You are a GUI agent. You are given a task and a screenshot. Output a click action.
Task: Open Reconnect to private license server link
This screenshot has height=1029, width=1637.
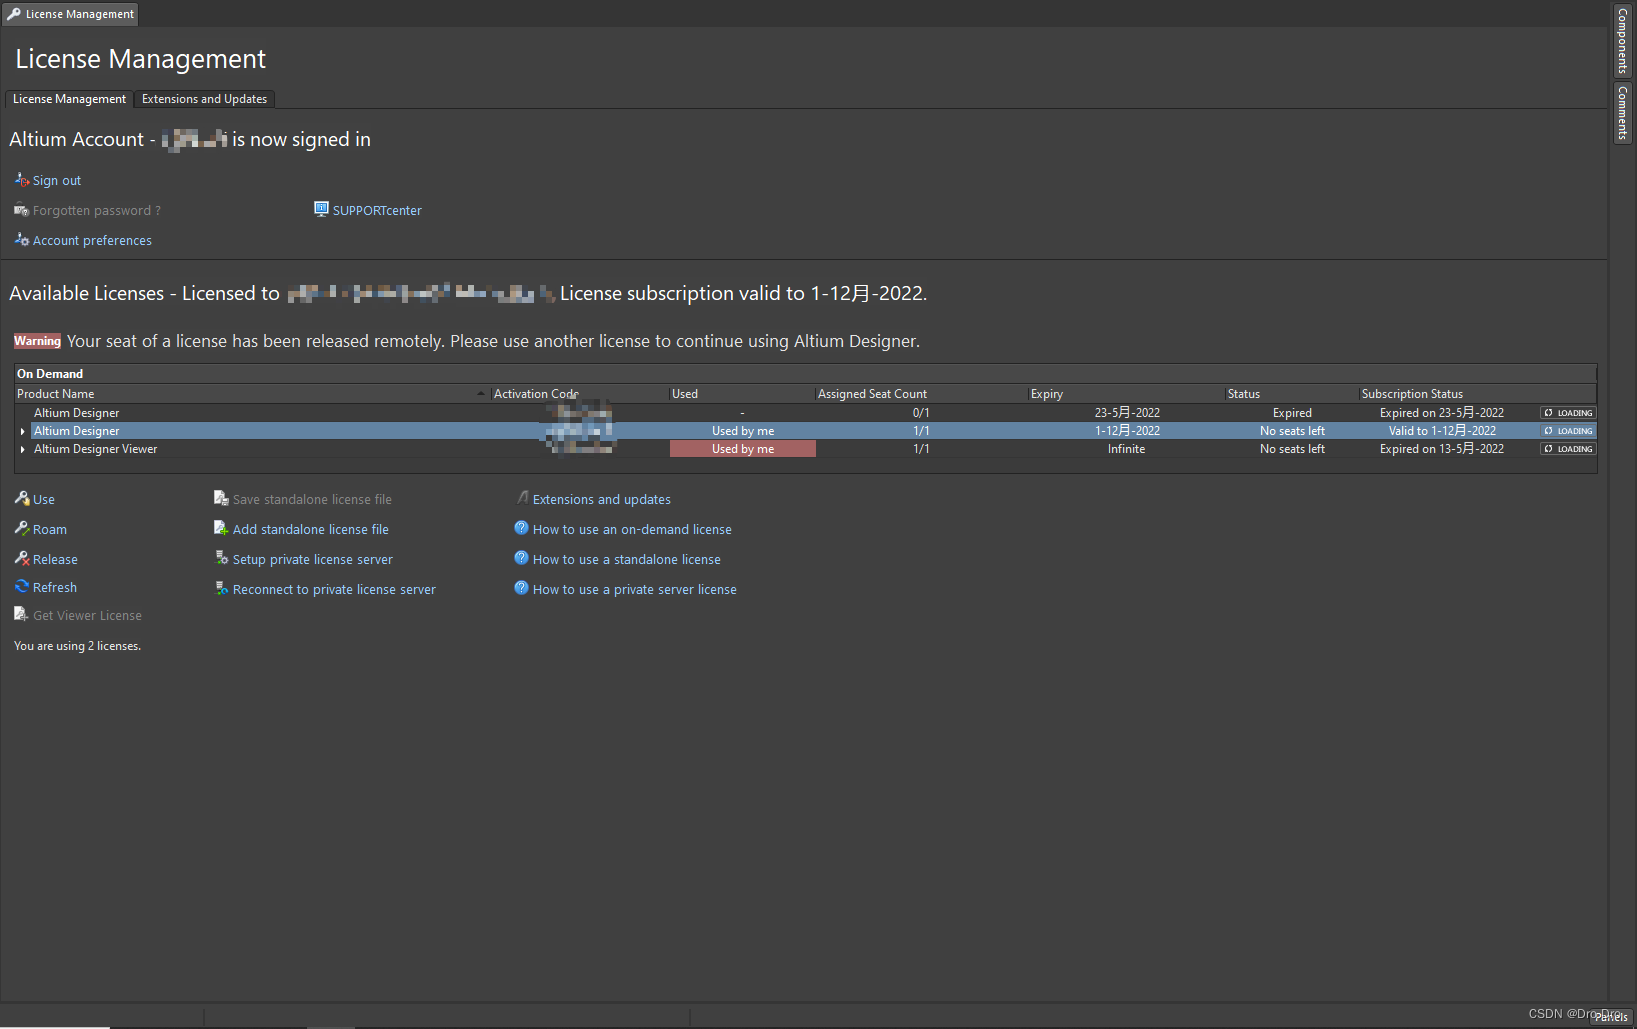[334, 590]
